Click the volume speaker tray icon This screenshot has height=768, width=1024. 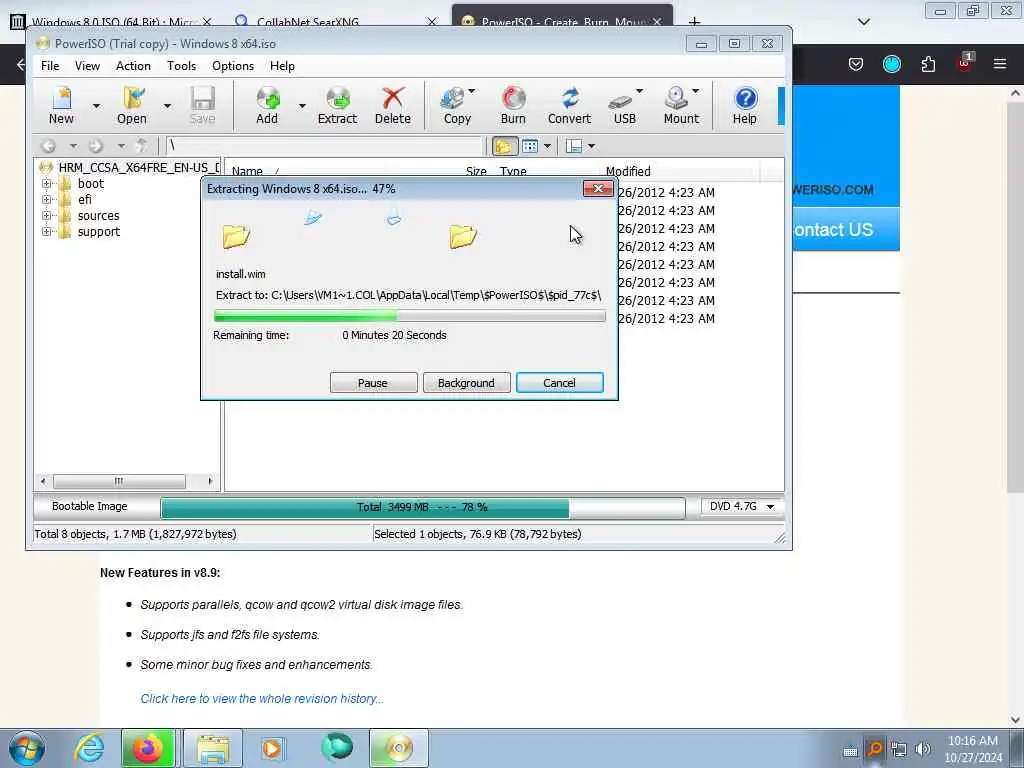pyautogui.click(x=923, y=749)
